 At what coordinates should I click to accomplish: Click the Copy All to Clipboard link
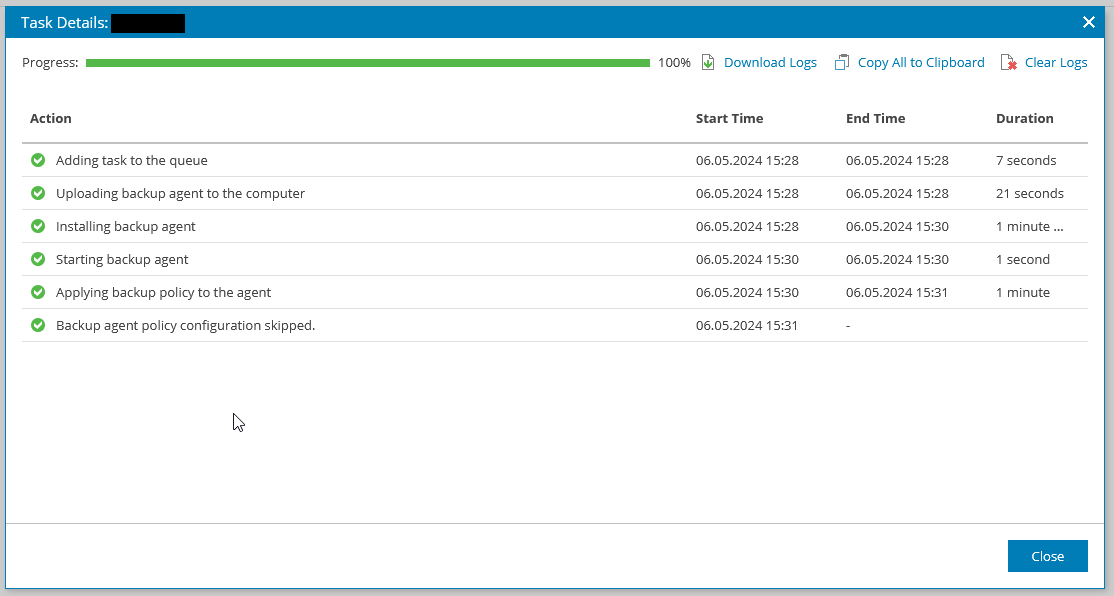(x=920, y=62)
